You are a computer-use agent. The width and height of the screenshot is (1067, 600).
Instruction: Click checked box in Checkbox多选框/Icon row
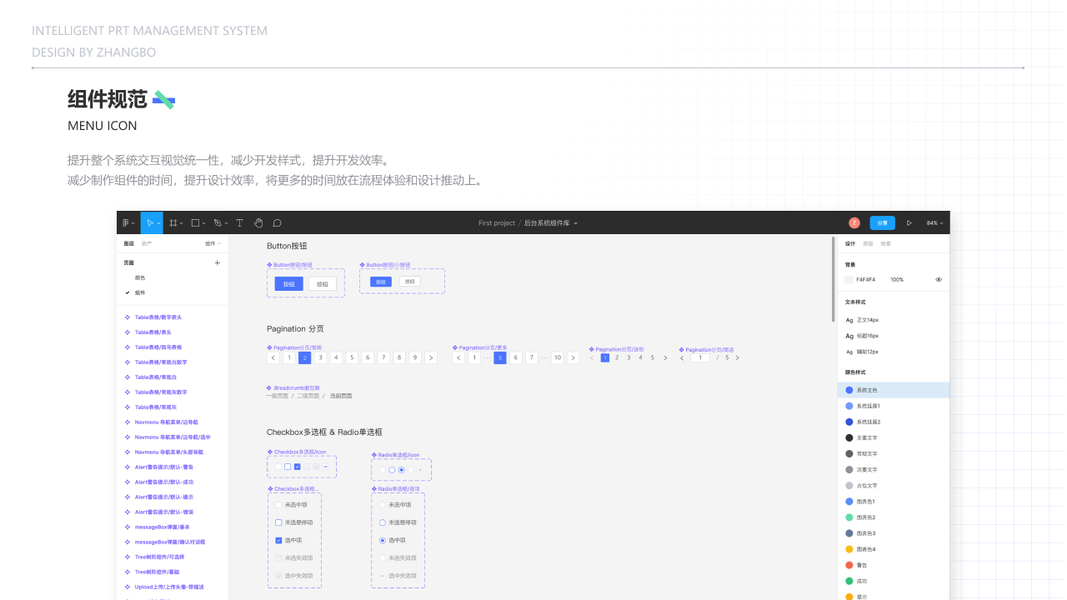297,467
